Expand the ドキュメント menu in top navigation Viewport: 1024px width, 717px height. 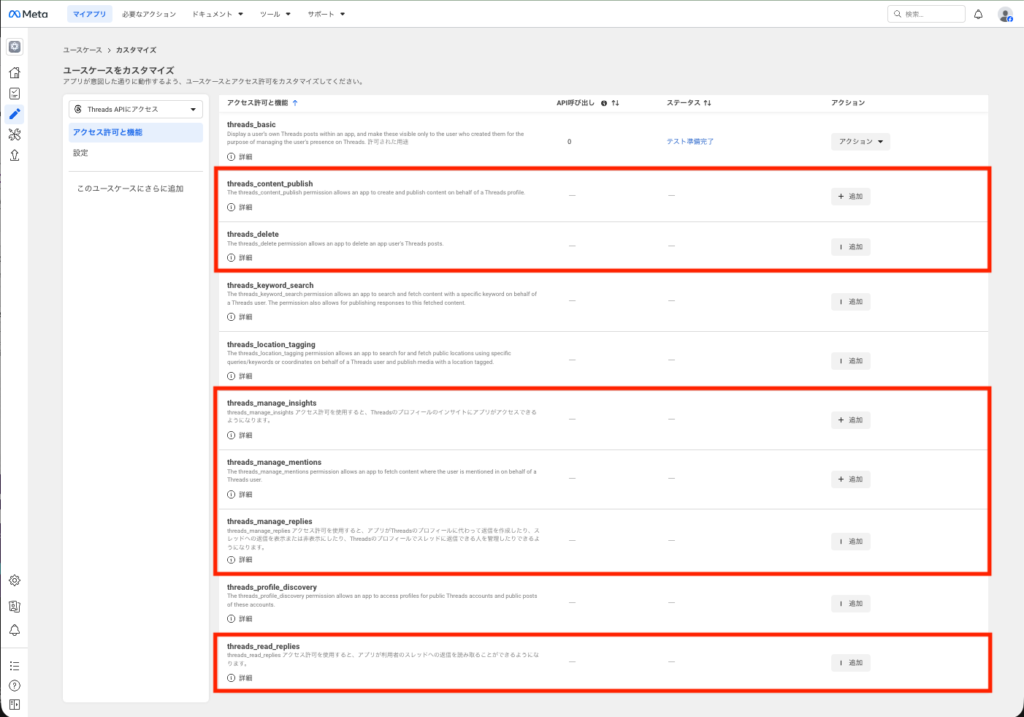(x=218, y=14)
